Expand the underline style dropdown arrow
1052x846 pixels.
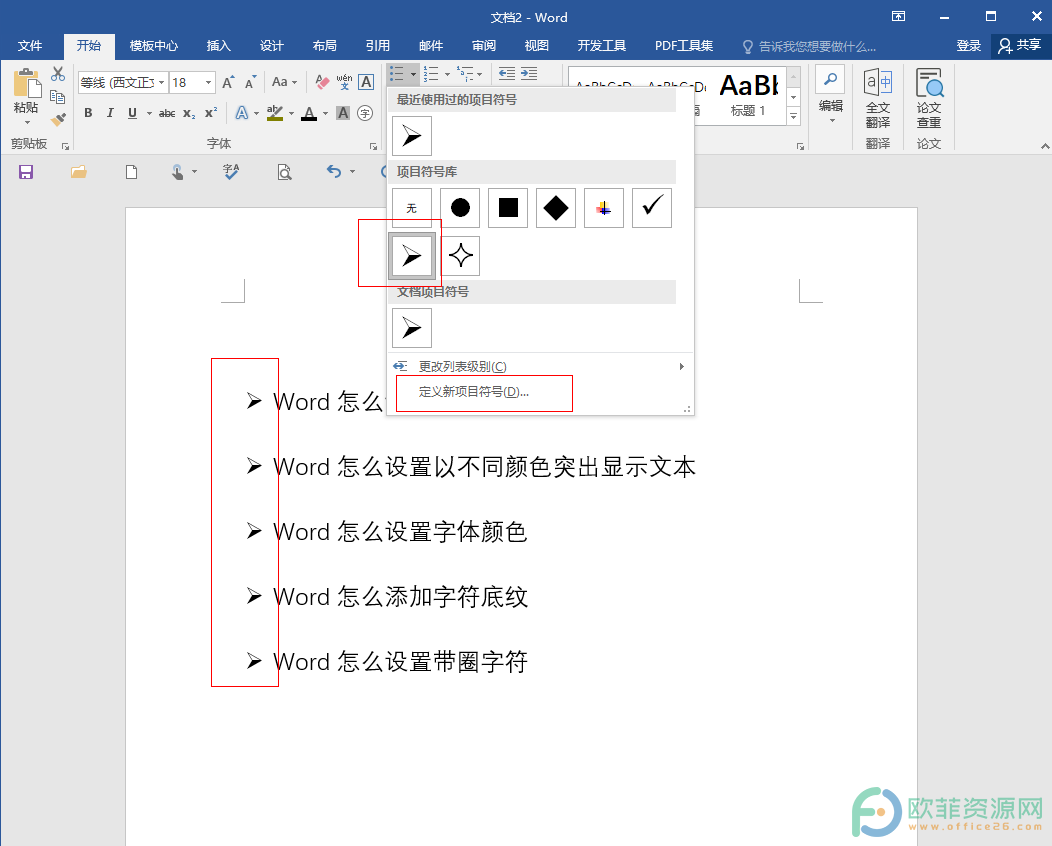pyautogui.click(x=149, y=113)
